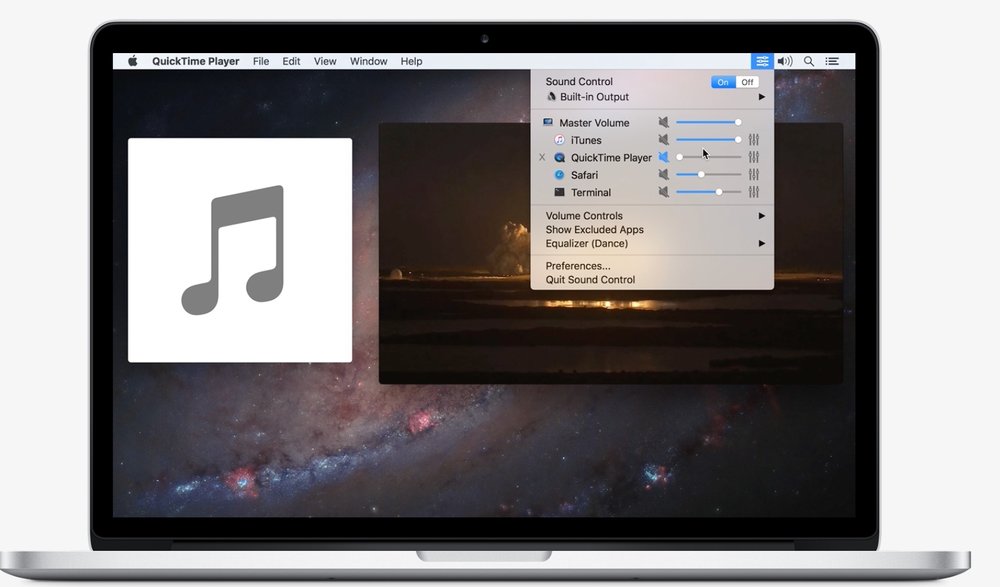Select Built-in Output menu item
This screenshot has width=1000, height=587.
[x=652, y=97]
